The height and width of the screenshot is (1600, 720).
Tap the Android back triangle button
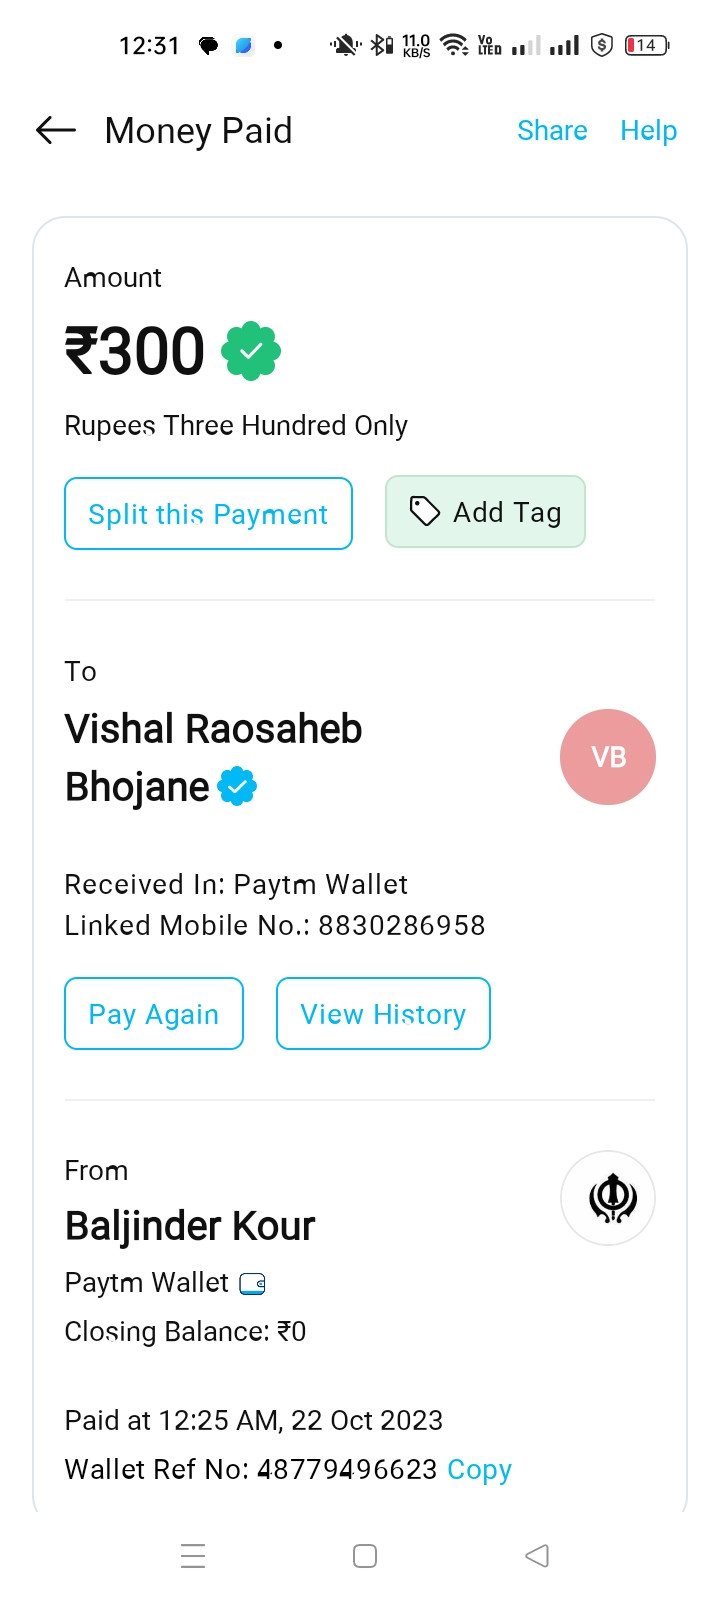pyautogui.click(x=537, y=1556)
